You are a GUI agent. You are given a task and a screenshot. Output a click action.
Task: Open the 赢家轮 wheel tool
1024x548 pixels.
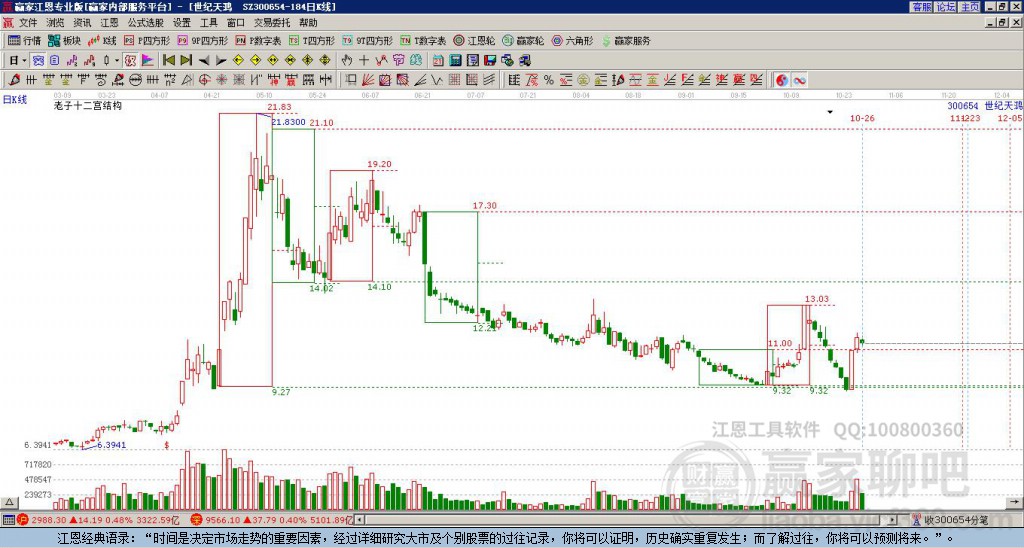tap(523, 40)
